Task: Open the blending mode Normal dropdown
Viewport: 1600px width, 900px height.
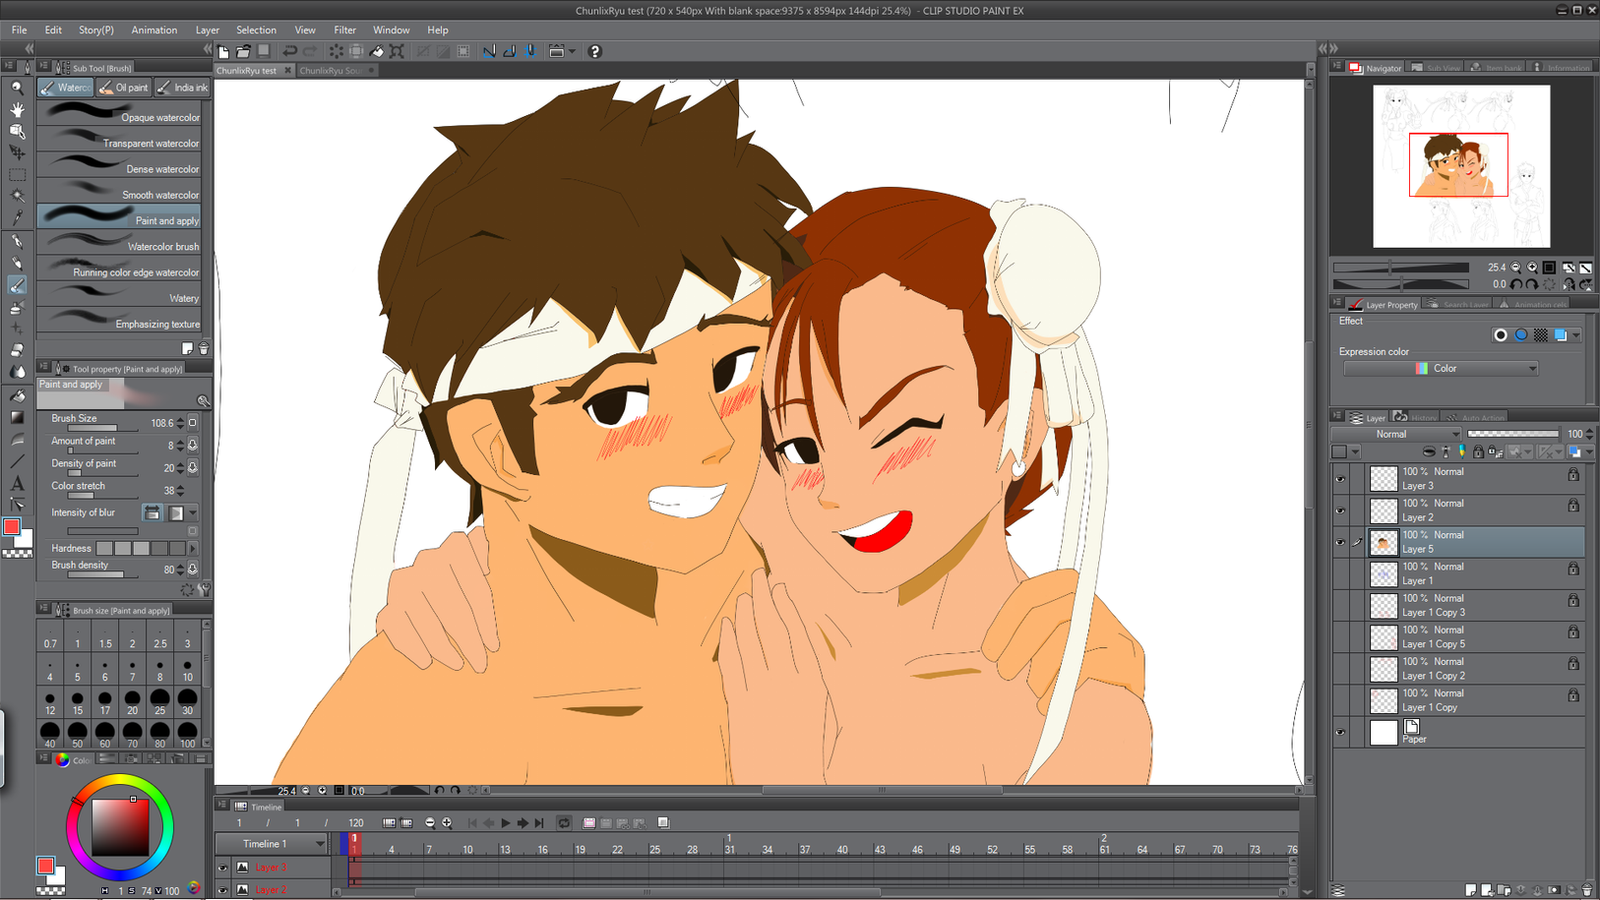Action: click(x=1396, y=434)
